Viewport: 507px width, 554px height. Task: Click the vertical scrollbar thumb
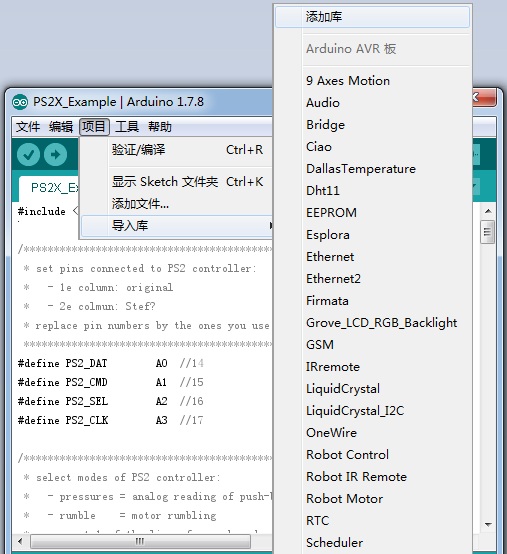pyautogui.click(x=487, y=232)
